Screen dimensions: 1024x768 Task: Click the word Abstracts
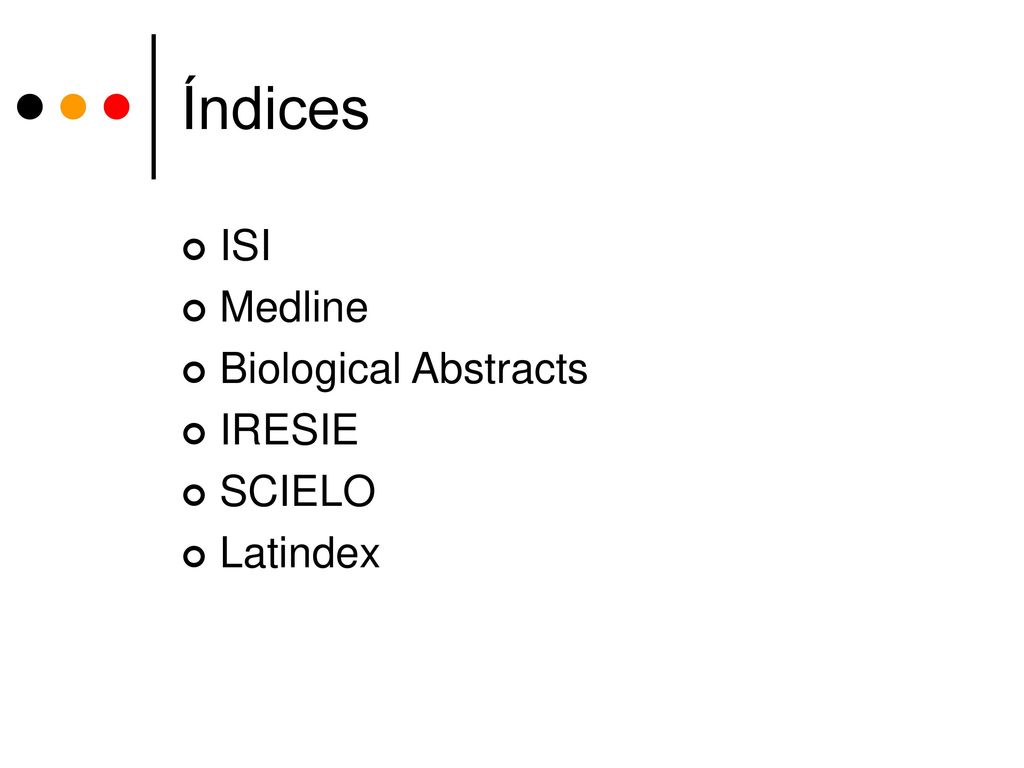500,368
